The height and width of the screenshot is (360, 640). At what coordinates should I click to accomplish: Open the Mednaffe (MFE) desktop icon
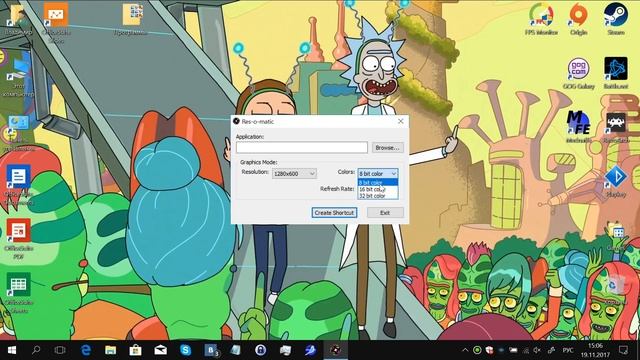[x=578, y=127]
